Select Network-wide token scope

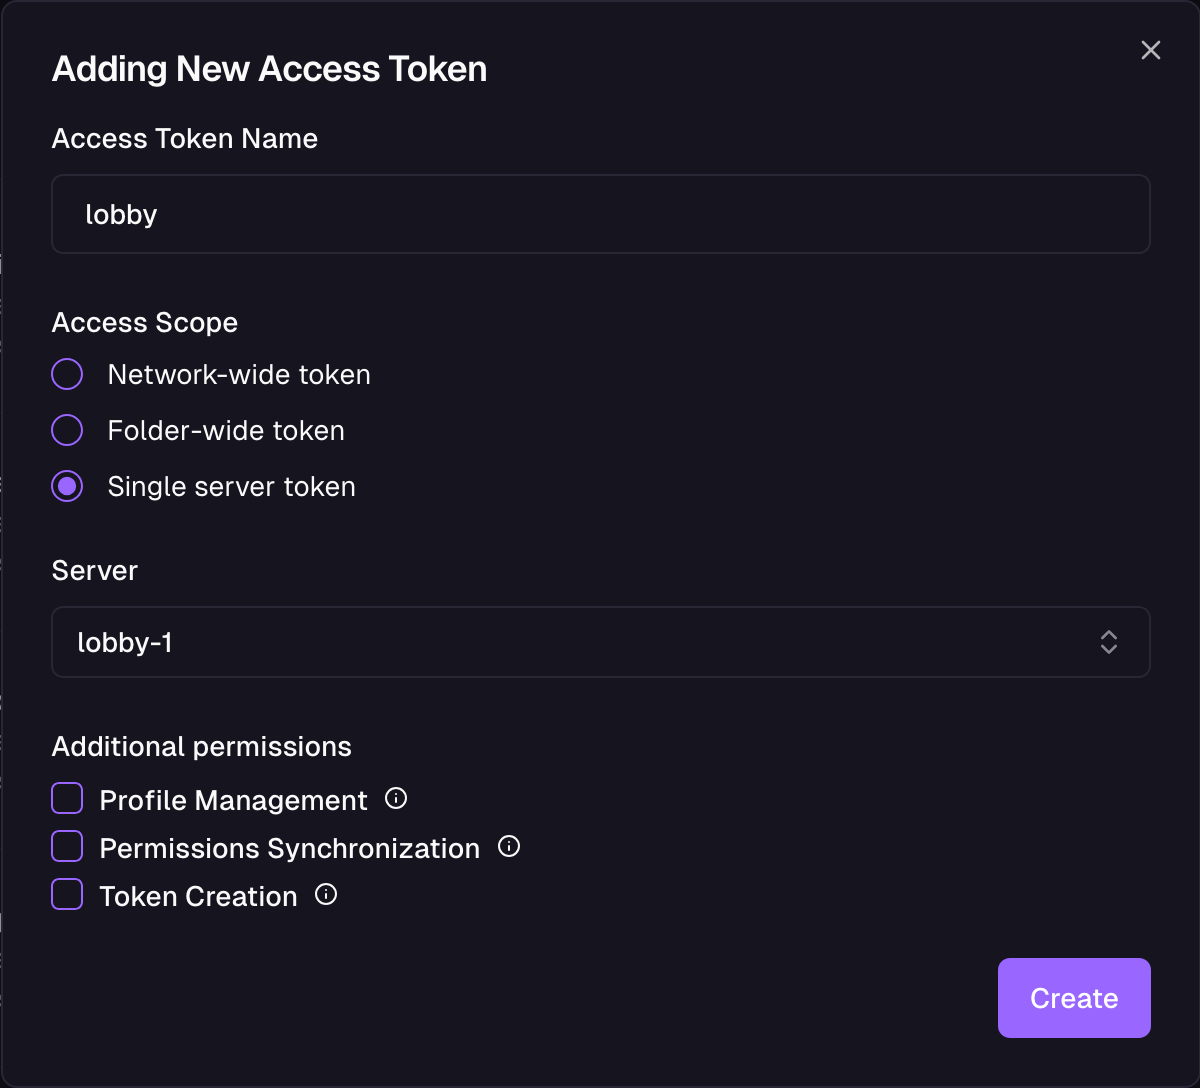(x=66, y=373)
